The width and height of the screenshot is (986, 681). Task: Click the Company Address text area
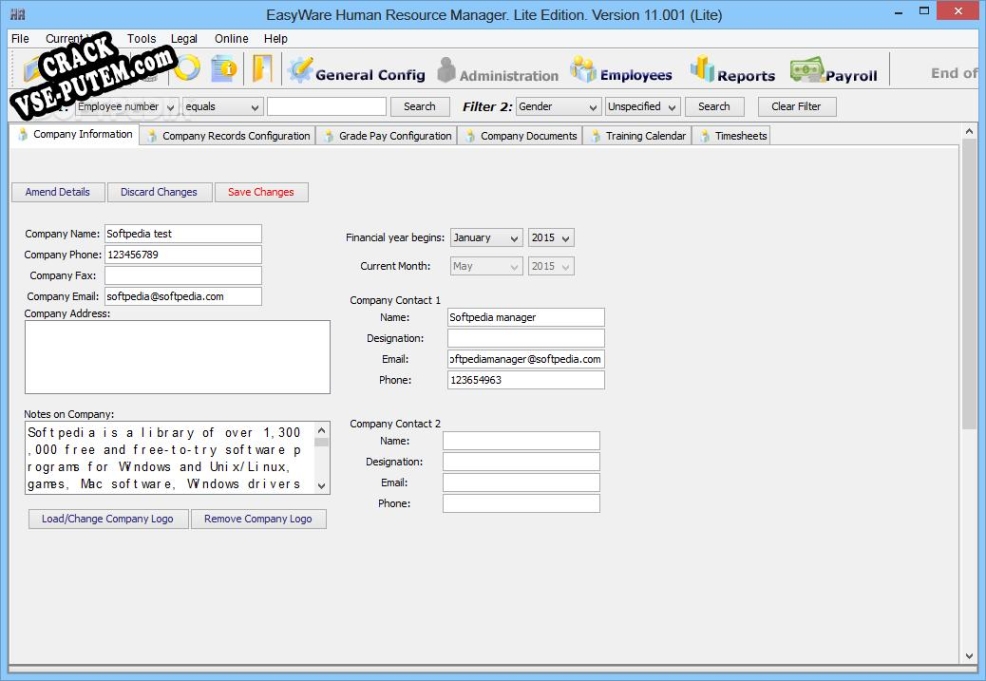[177, 357]
